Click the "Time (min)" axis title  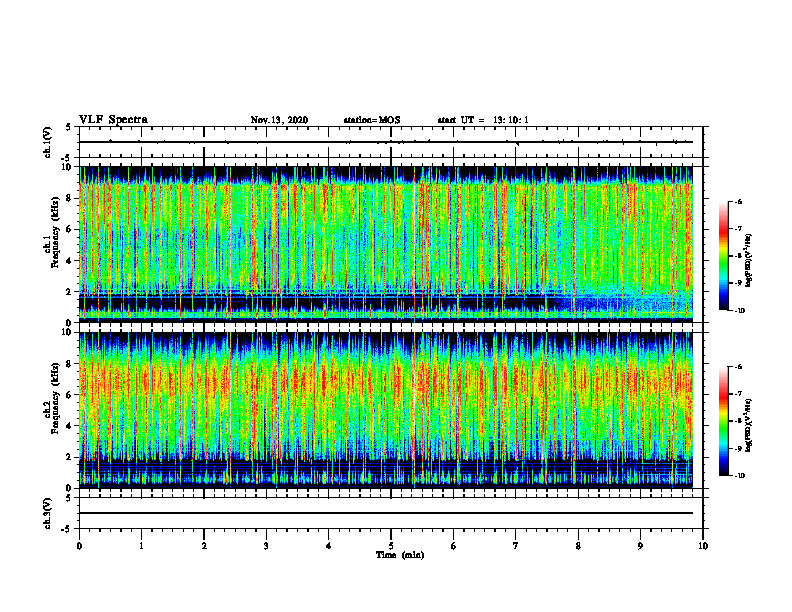pos(400,555)
